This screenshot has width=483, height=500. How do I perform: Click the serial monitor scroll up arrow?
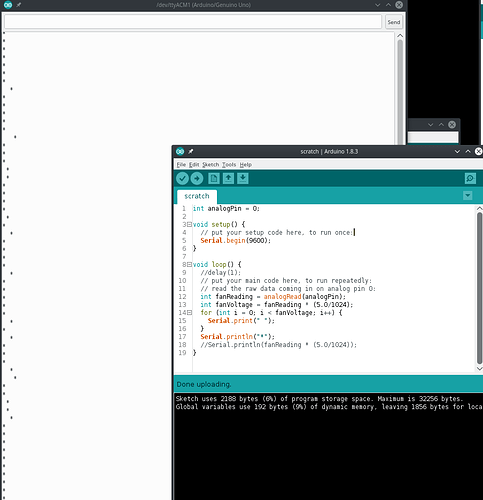pos(400,36)
